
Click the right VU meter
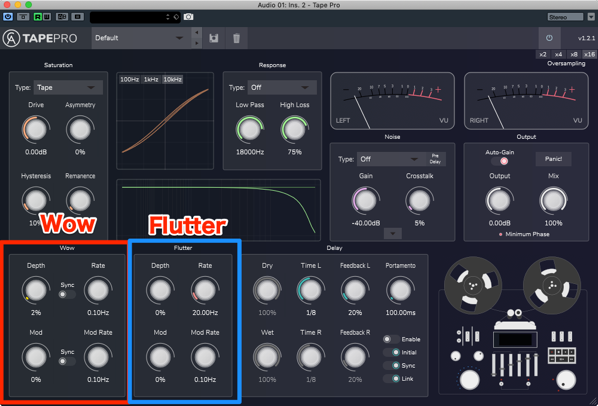526,101
